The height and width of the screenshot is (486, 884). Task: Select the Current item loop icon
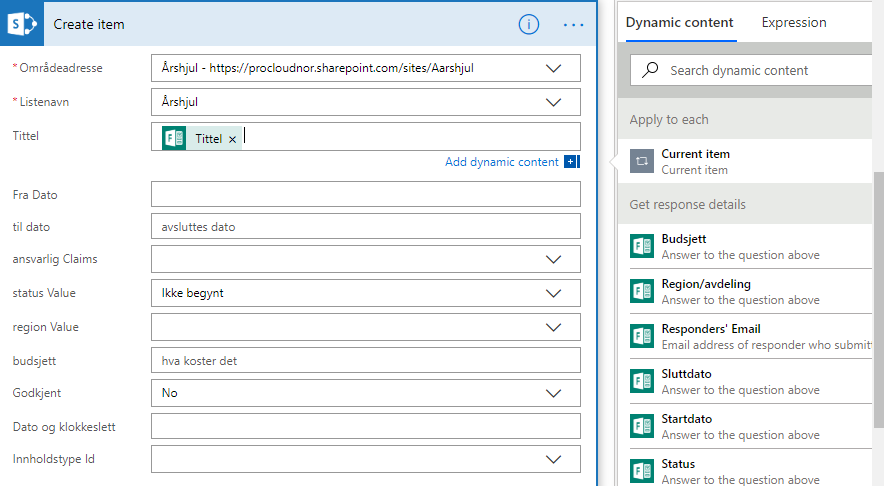(641, 161)
